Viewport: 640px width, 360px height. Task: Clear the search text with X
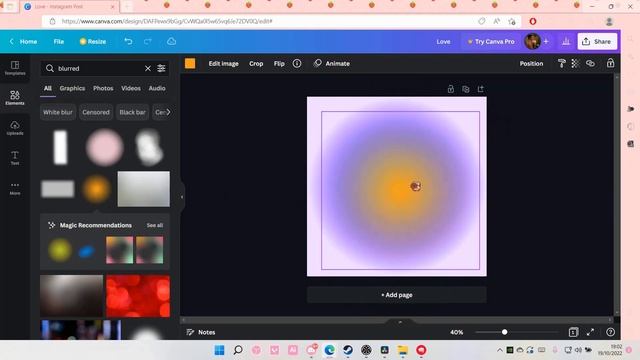click(x=148, y=68)
